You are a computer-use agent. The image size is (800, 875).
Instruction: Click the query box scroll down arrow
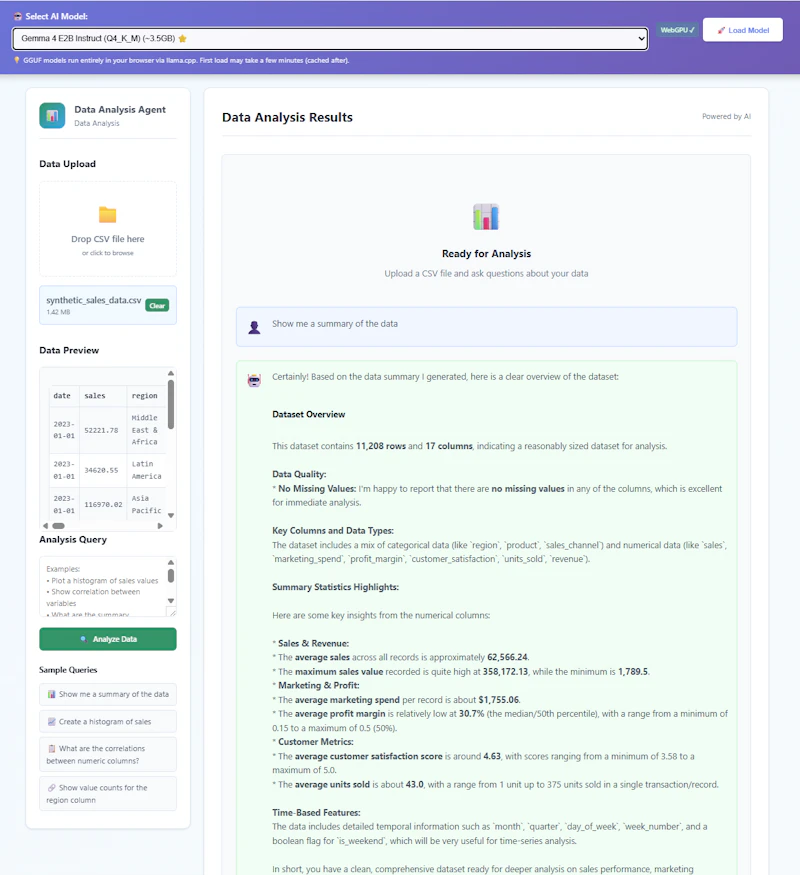pos(171,601)
